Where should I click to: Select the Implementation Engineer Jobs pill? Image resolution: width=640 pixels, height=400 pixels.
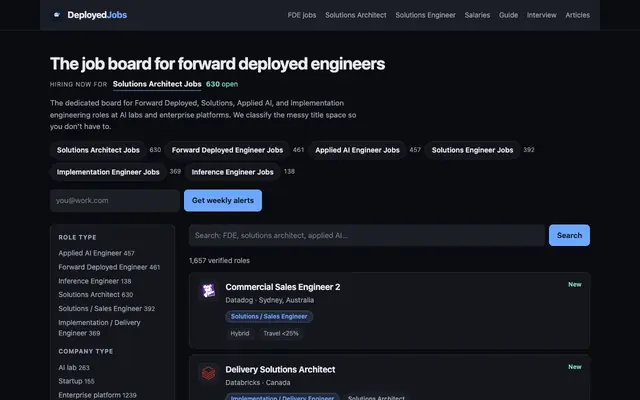point(108,172)
